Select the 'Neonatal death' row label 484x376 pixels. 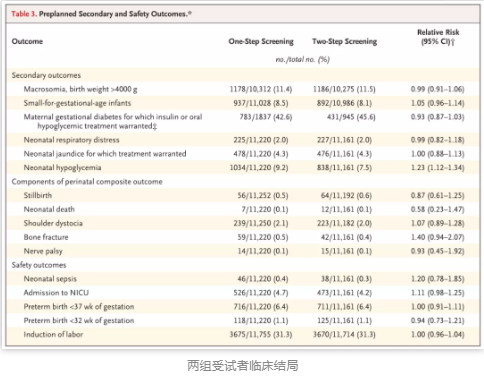49,209
